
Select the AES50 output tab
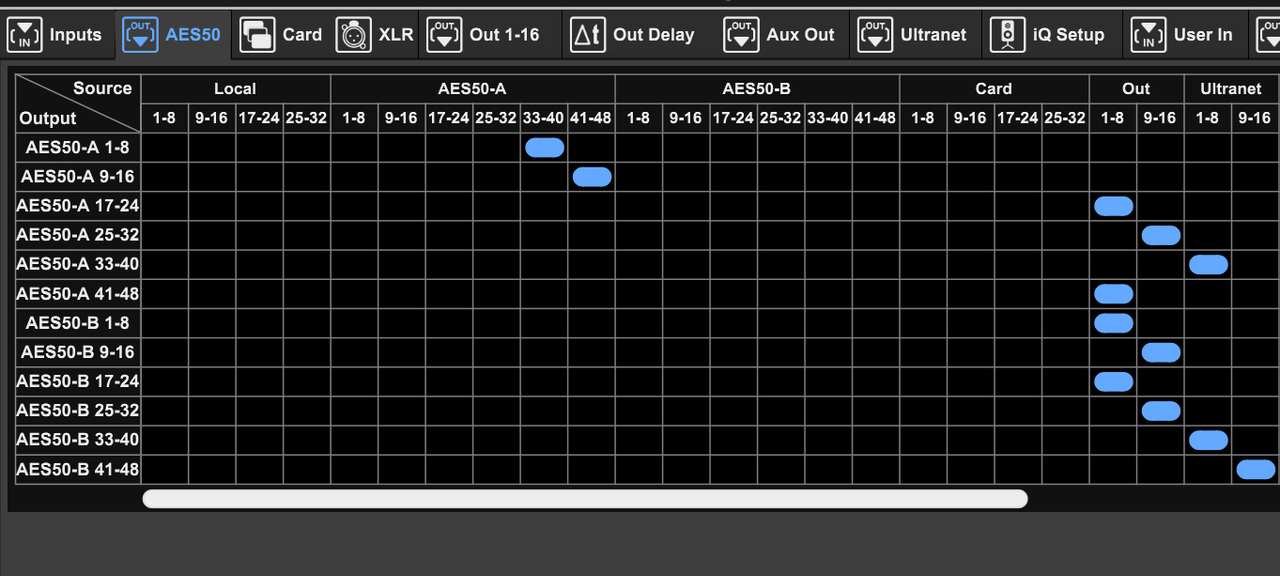pyautogui.click(x=174, y=35)
